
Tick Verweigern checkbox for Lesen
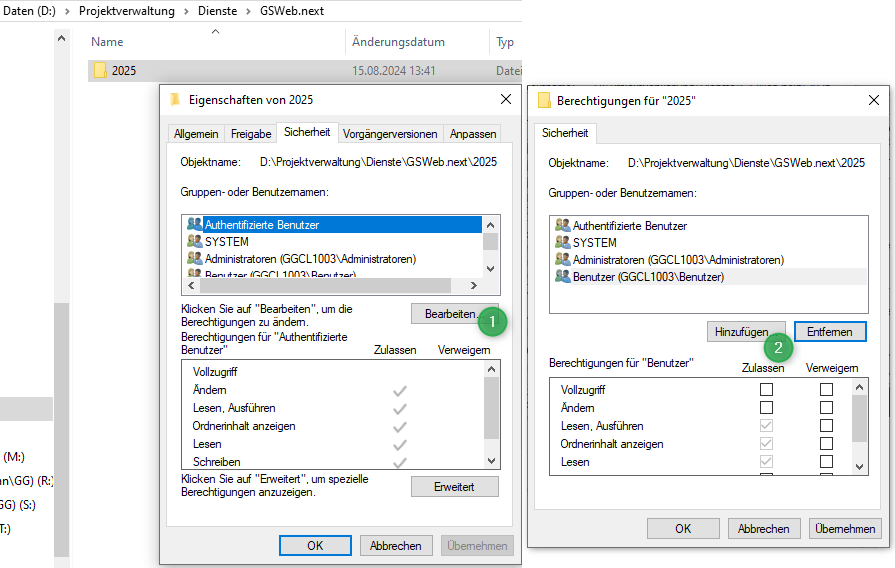[x=826, y=461]
